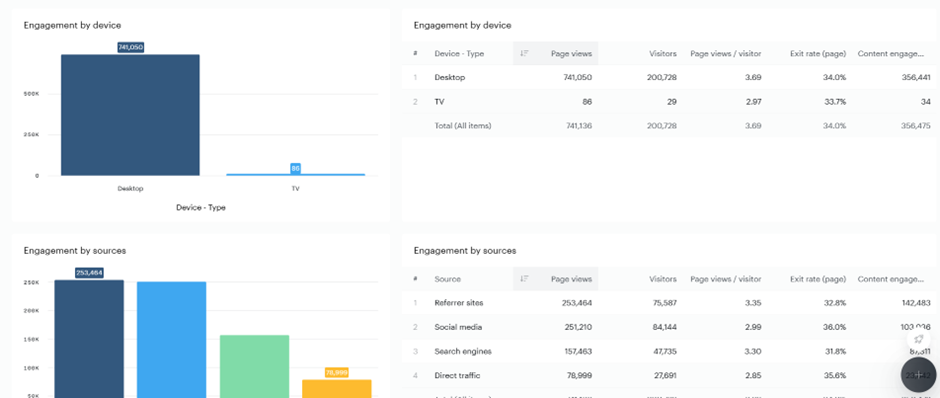This screenshot has width=940, height=398.
Task: Sort sources table by Page views column
Action: point(571,279)
